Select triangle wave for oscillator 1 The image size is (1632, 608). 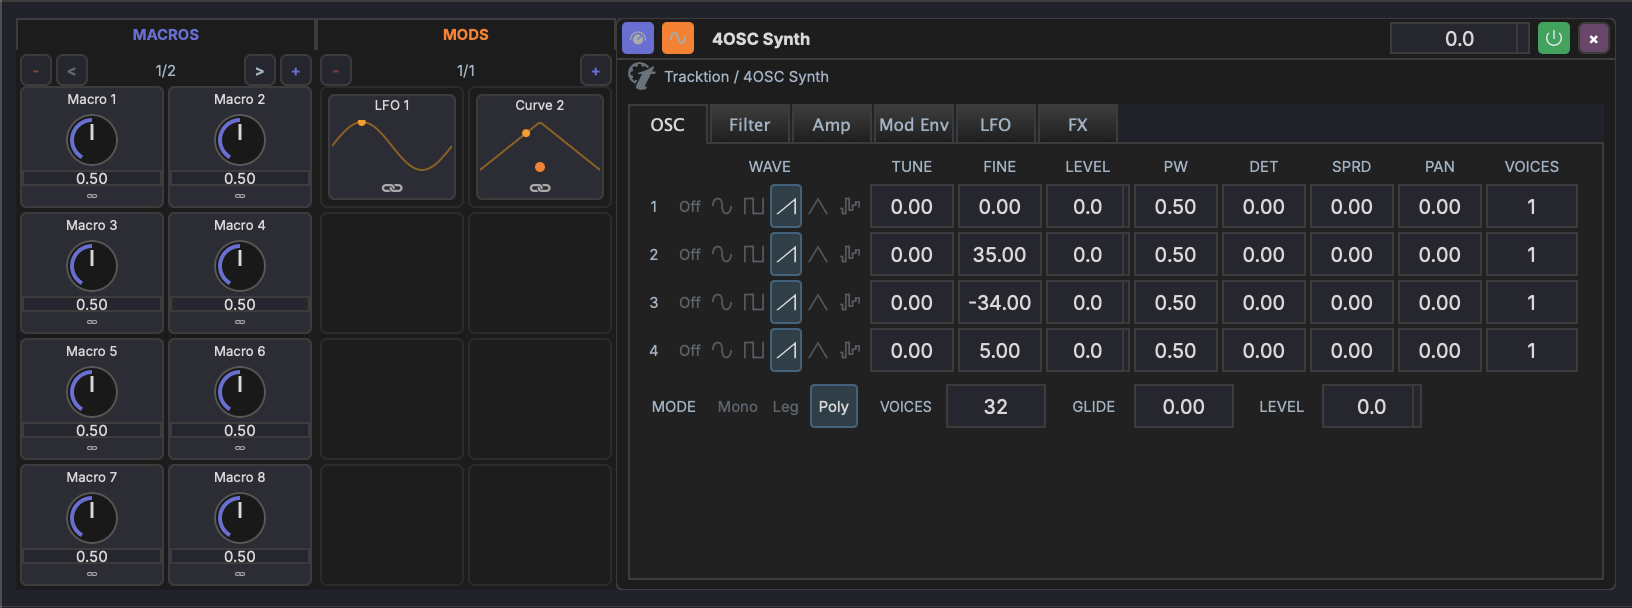click(818, 207)
